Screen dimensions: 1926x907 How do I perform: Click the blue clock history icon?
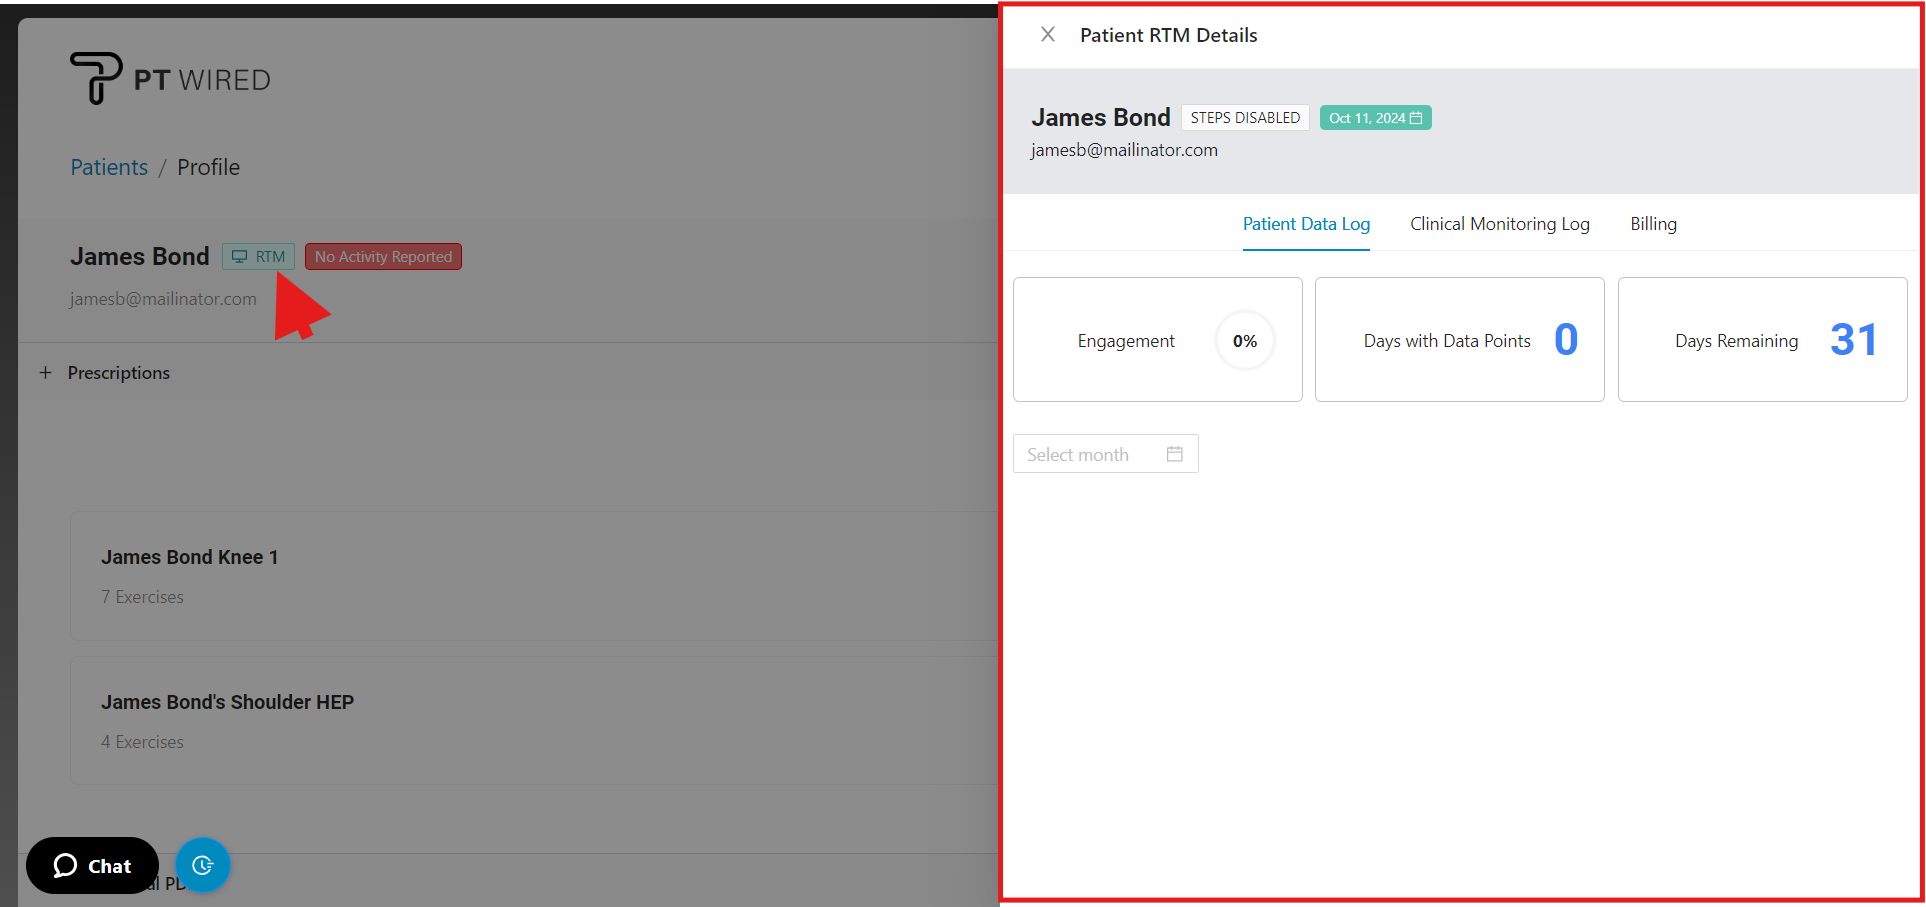203,865
